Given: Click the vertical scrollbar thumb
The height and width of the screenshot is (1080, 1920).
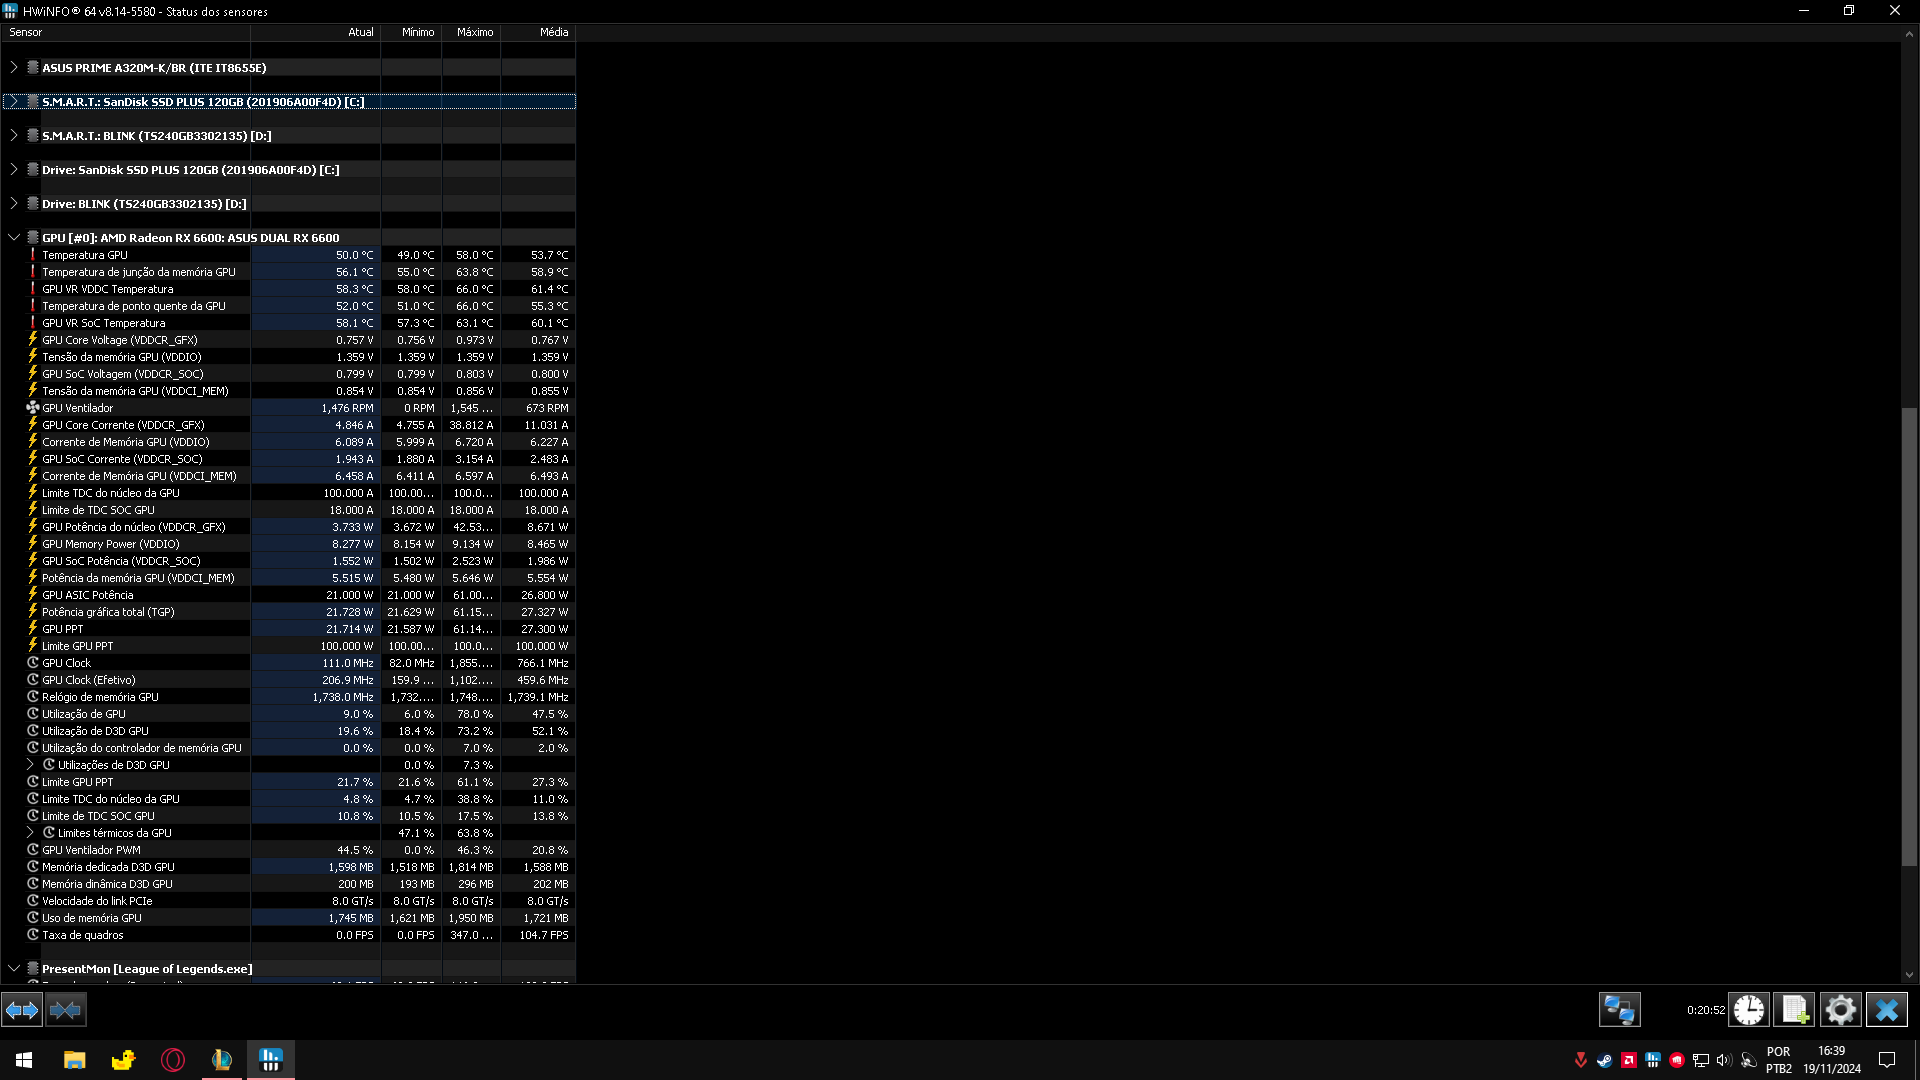Looking at the screenshot, I should [1909, 637].
